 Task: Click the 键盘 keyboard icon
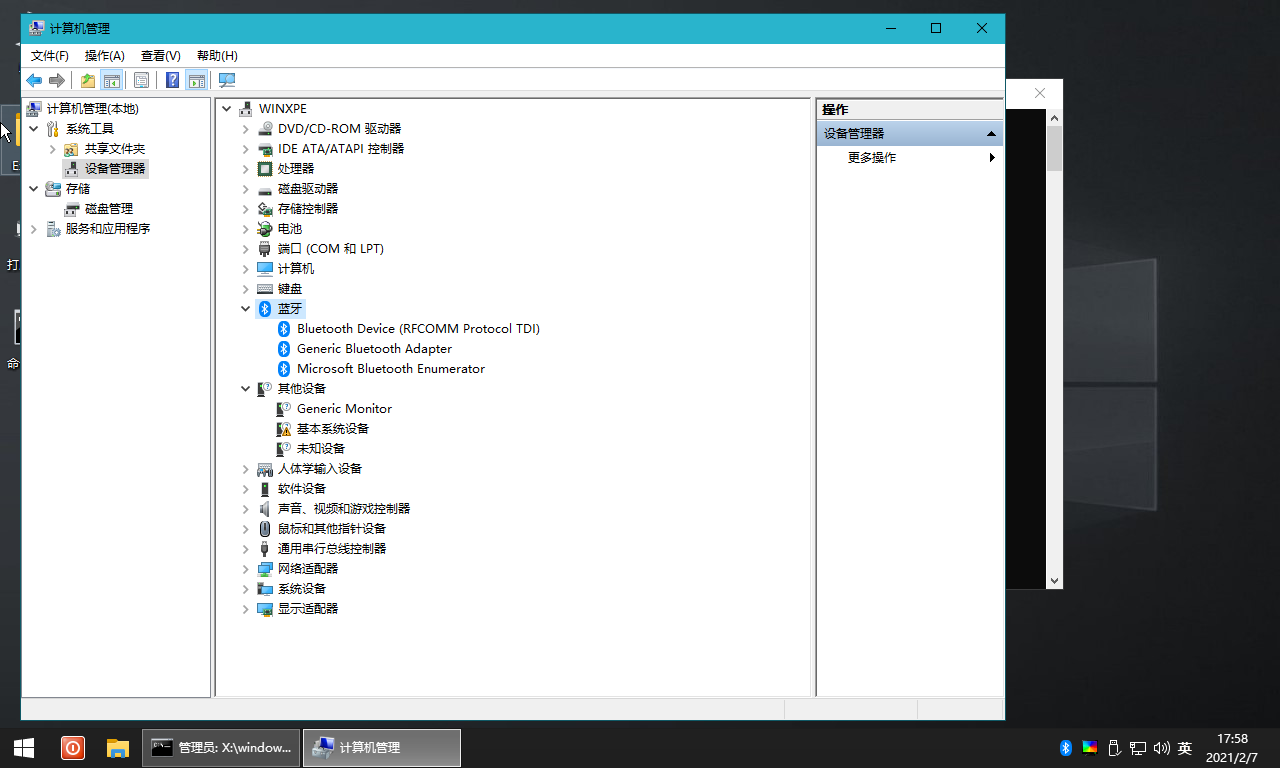coord(264,288)
